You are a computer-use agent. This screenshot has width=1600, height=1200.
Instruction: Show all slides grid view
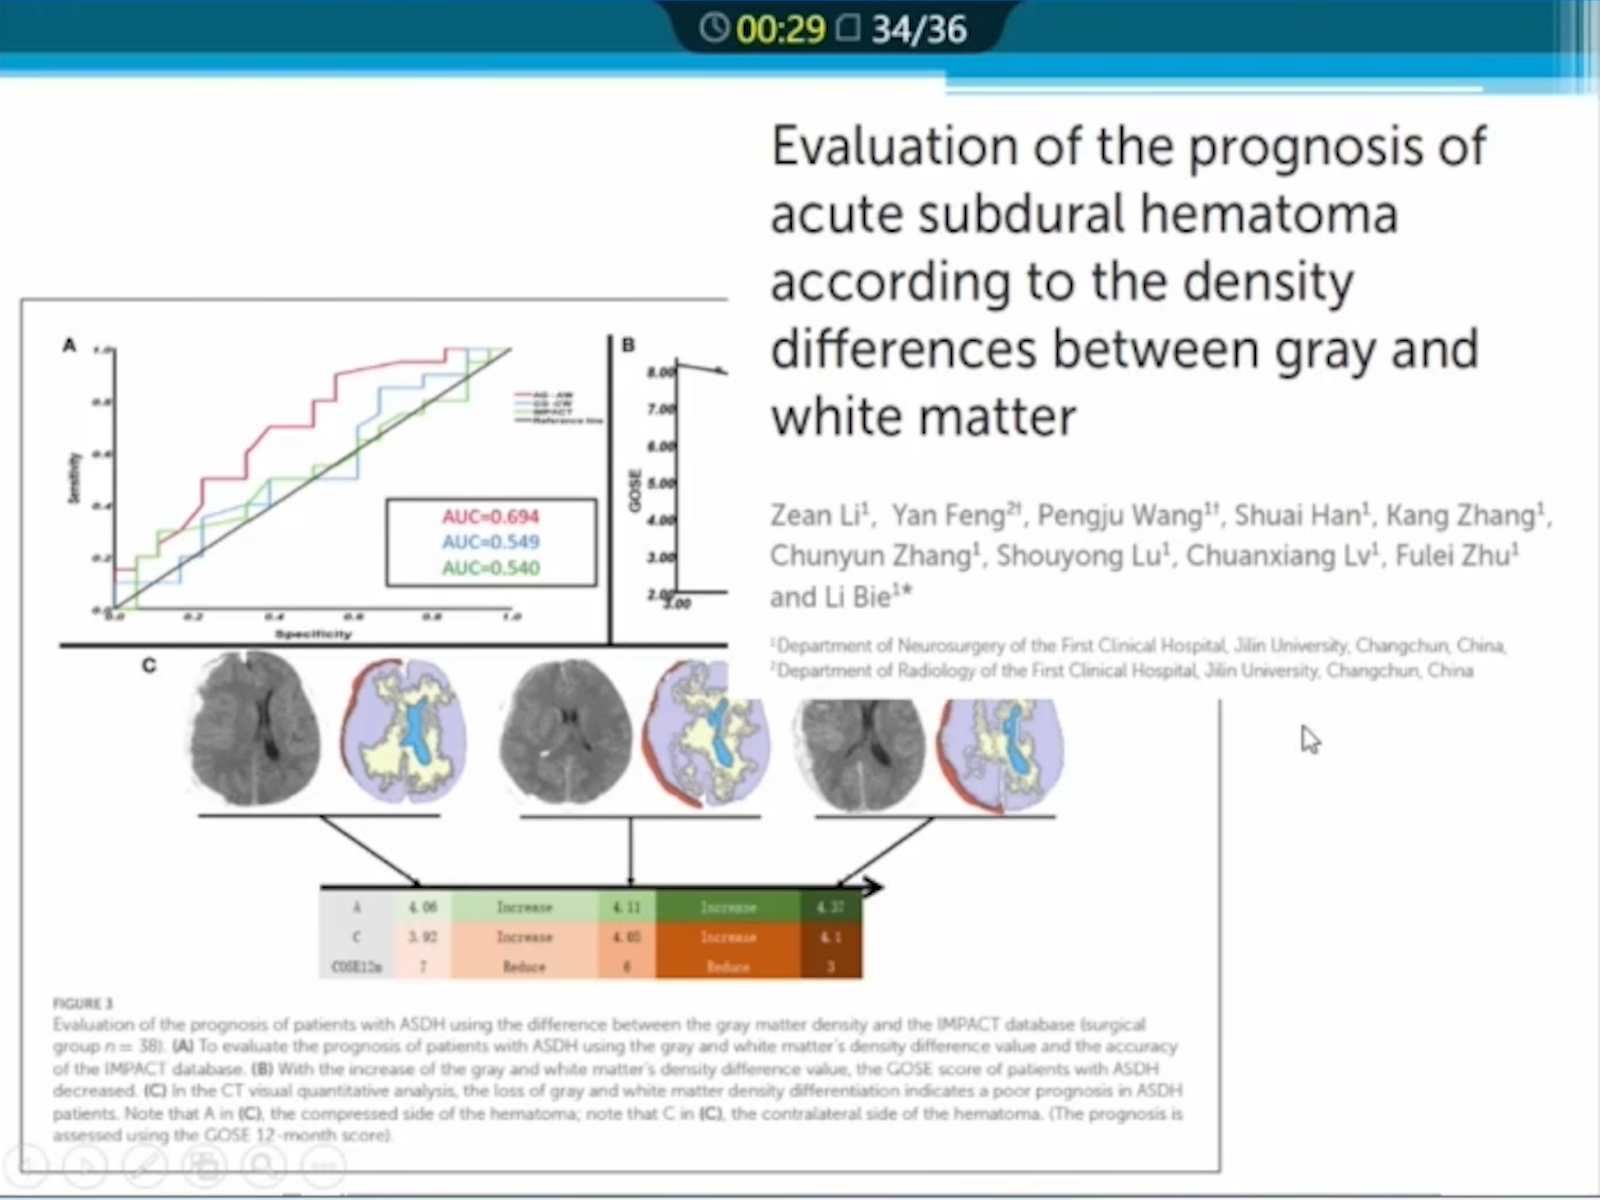pos(205,1165)
